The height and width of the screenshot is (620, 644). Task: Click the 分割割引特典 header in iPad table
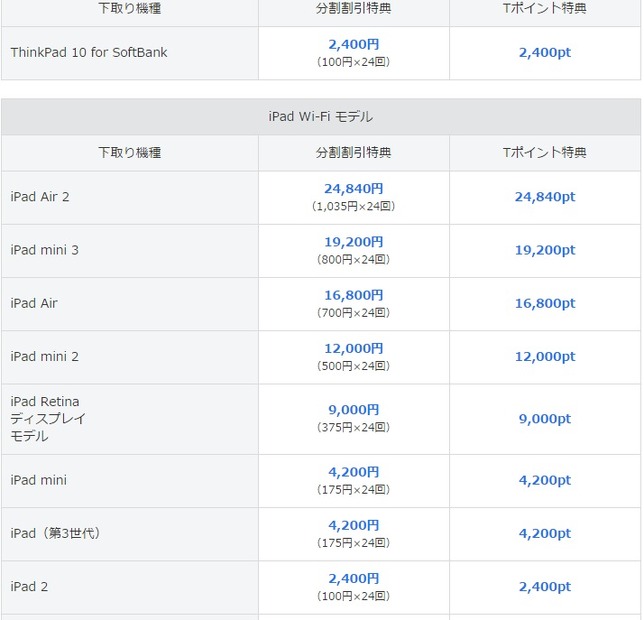(x=354, y=153)
